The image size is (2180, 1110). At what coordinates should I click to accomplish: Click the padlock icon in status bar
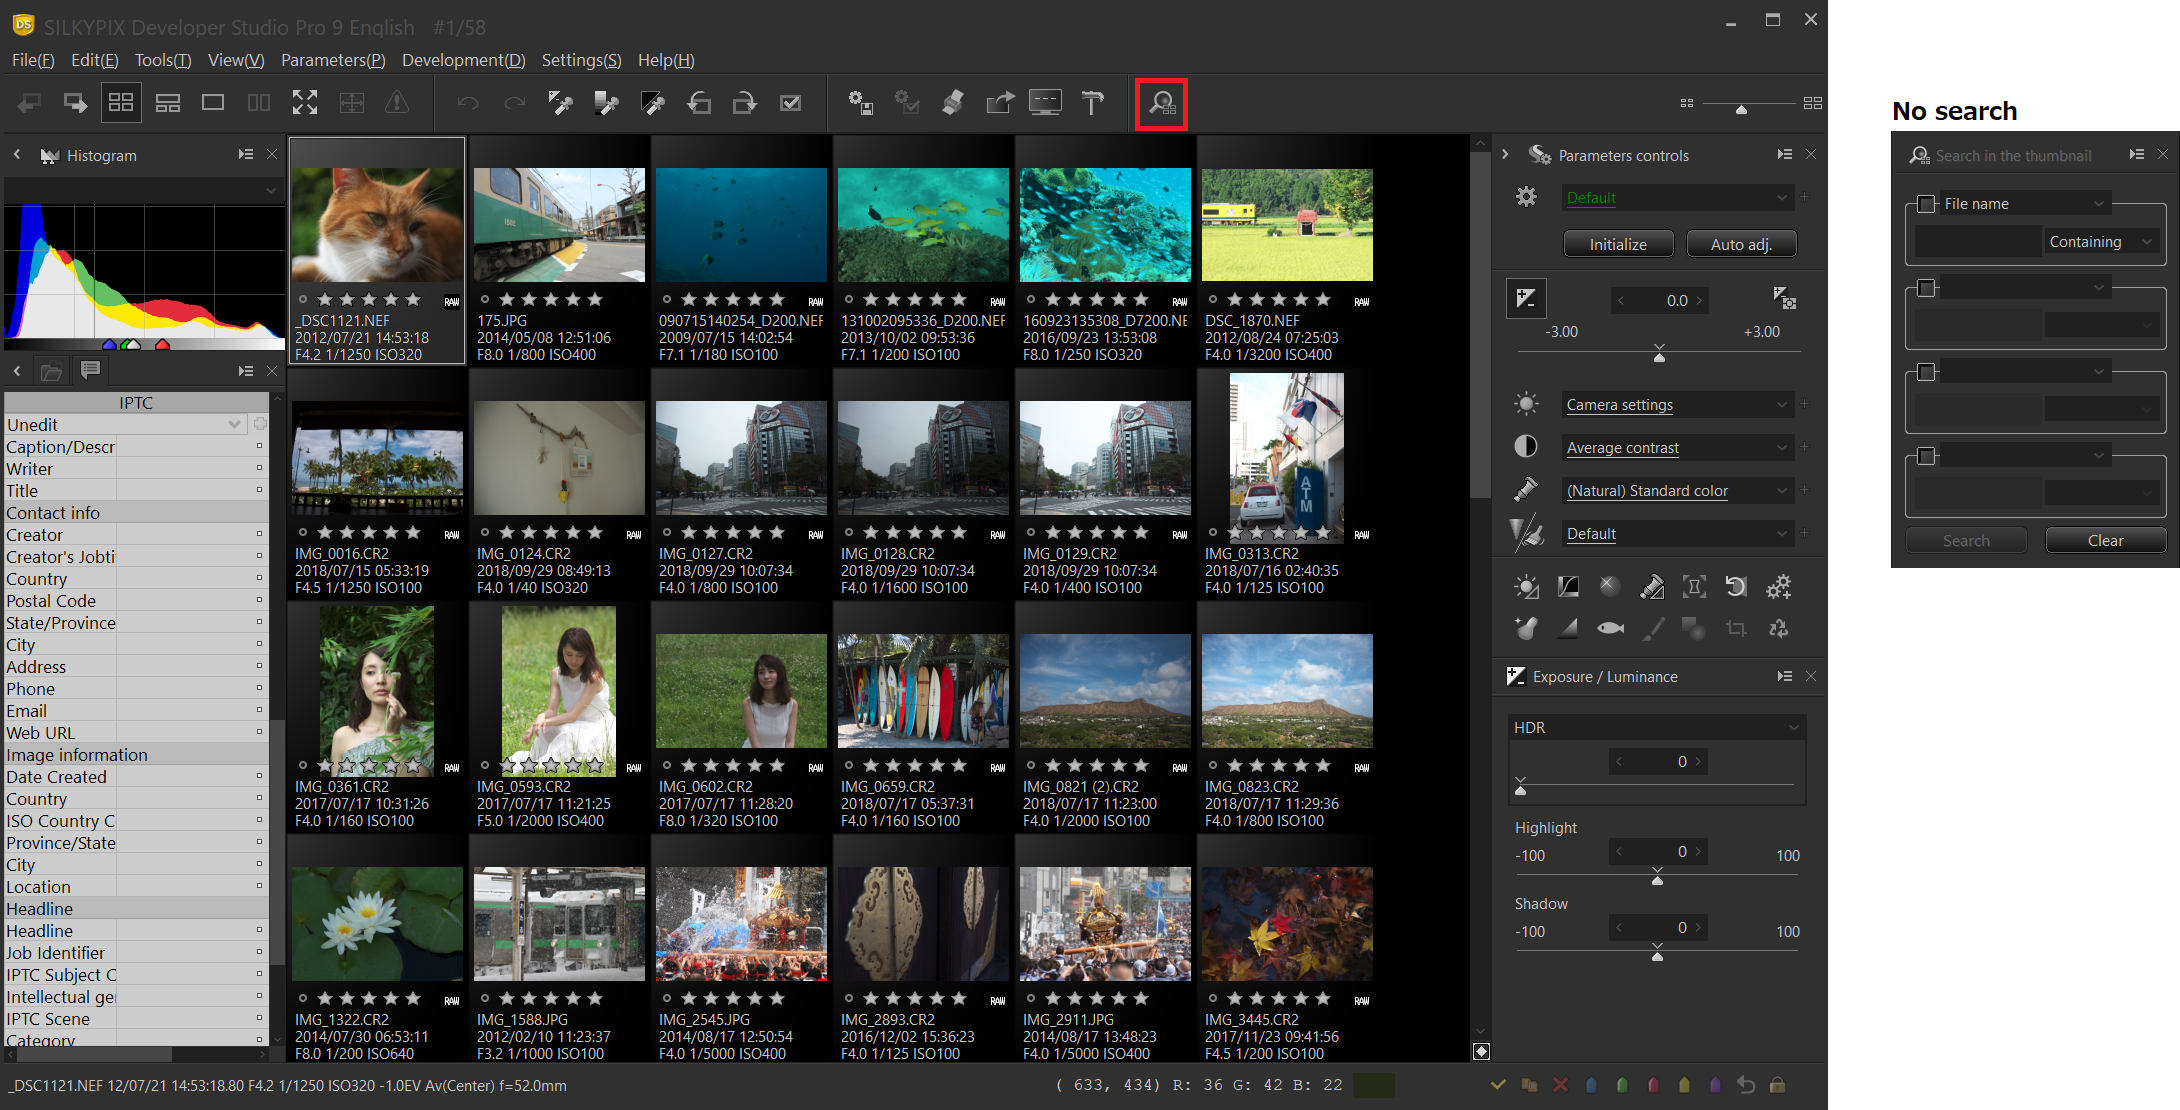pyautogui.click(x=1777, y=1085)
